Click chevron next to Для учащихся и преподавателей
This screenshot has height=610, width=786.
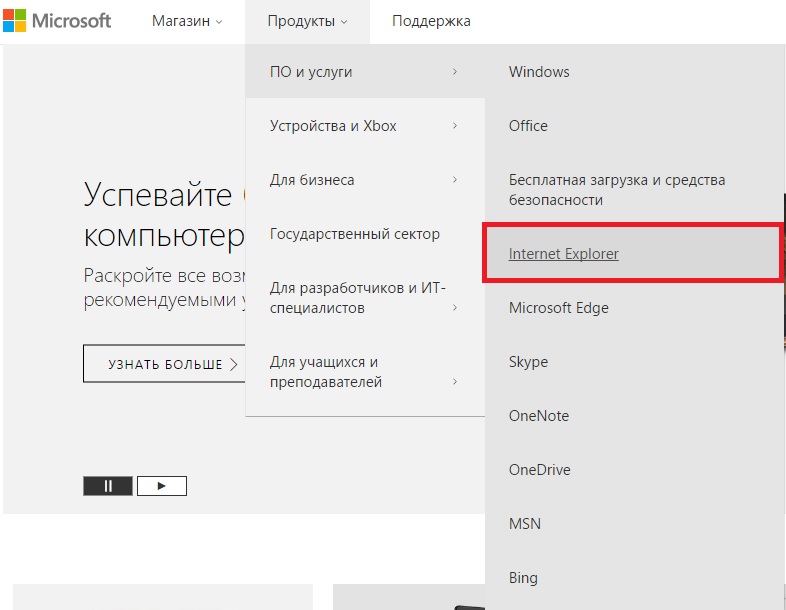click(x=455, y=381)
